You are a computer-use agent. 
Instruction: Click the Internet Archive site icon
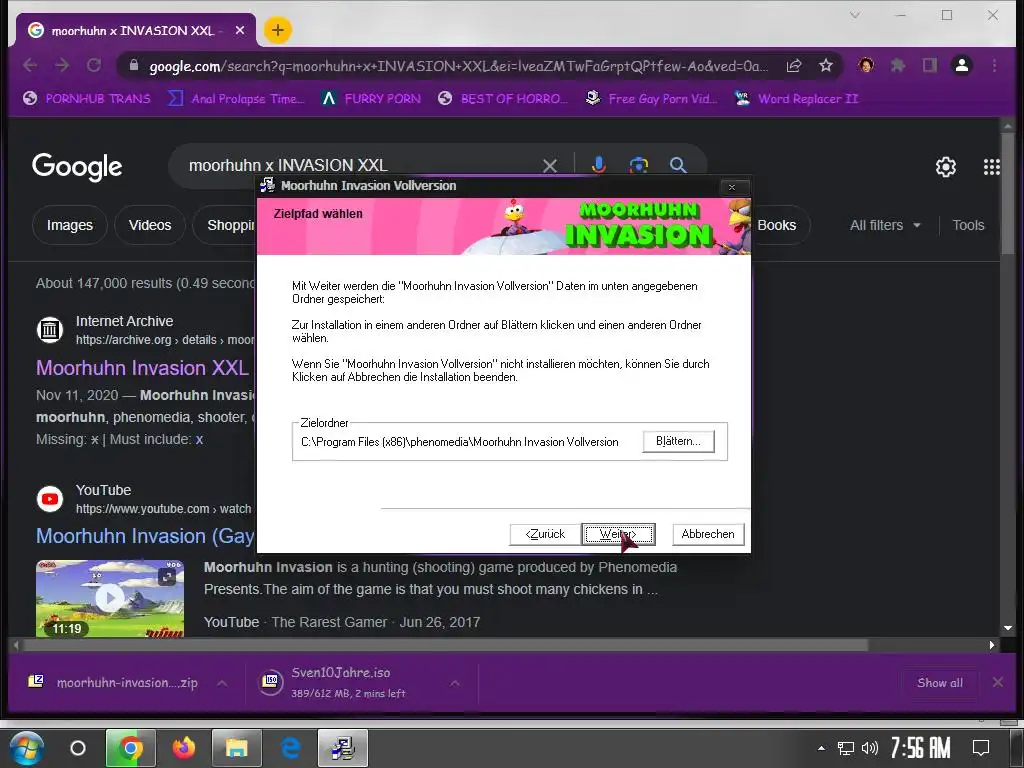pyautogui.click(x=50, y=330)
